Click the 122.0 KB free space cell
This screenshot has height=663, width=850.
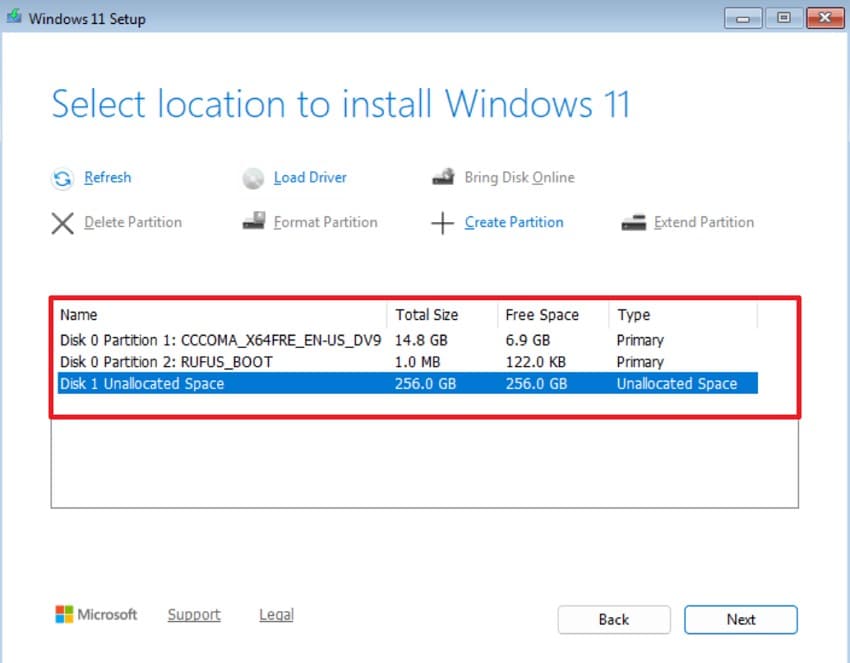536,362
